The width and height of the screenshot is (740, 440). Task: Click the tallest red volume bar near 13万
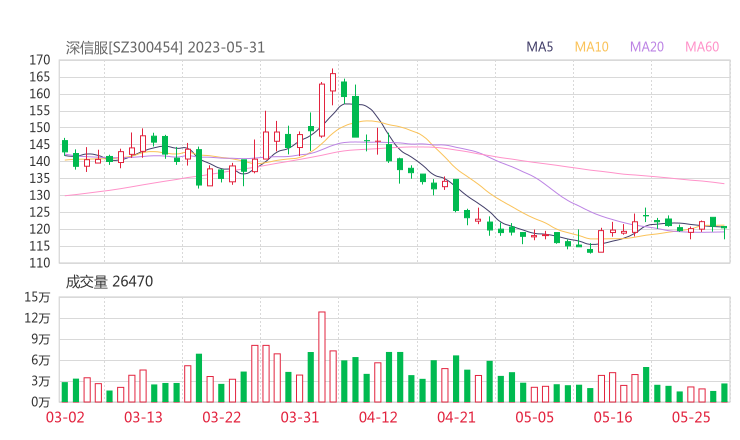pyautogui.click(x=322, y=357)
